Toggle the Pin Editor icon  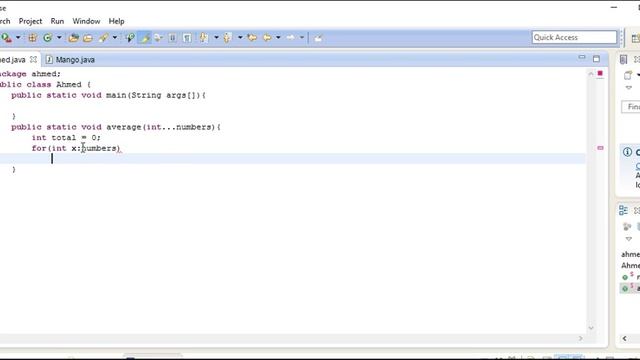pos(318,38)
